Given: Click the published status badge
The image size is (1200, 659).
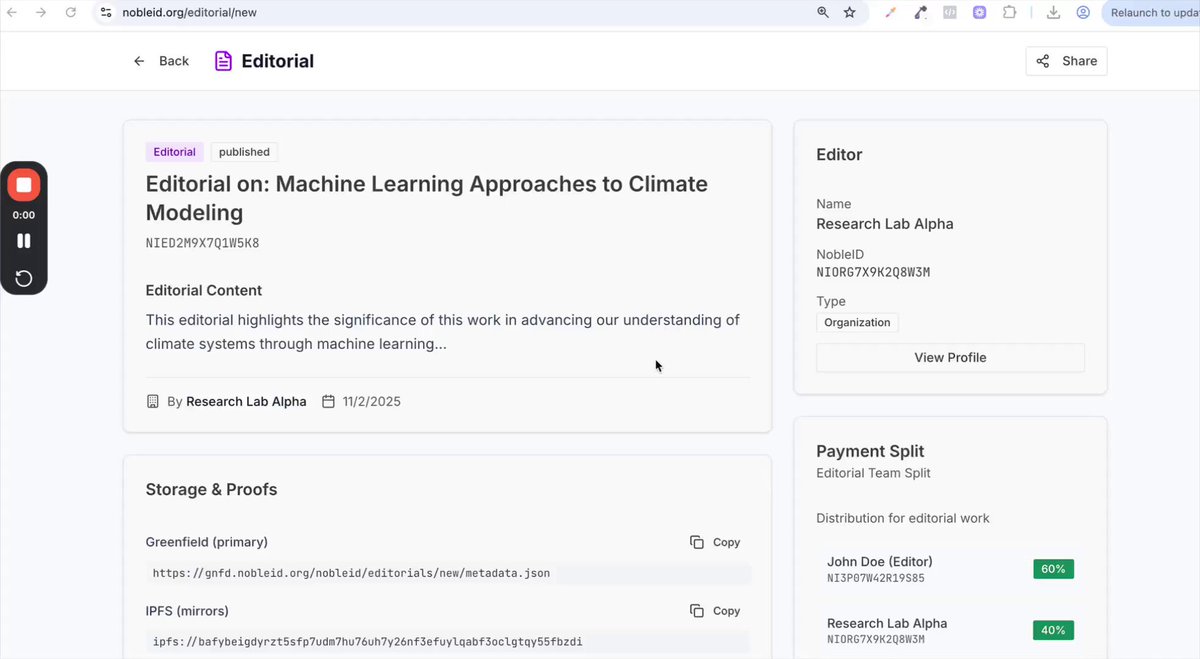Looking at the screenshot, I should (244, 152).
